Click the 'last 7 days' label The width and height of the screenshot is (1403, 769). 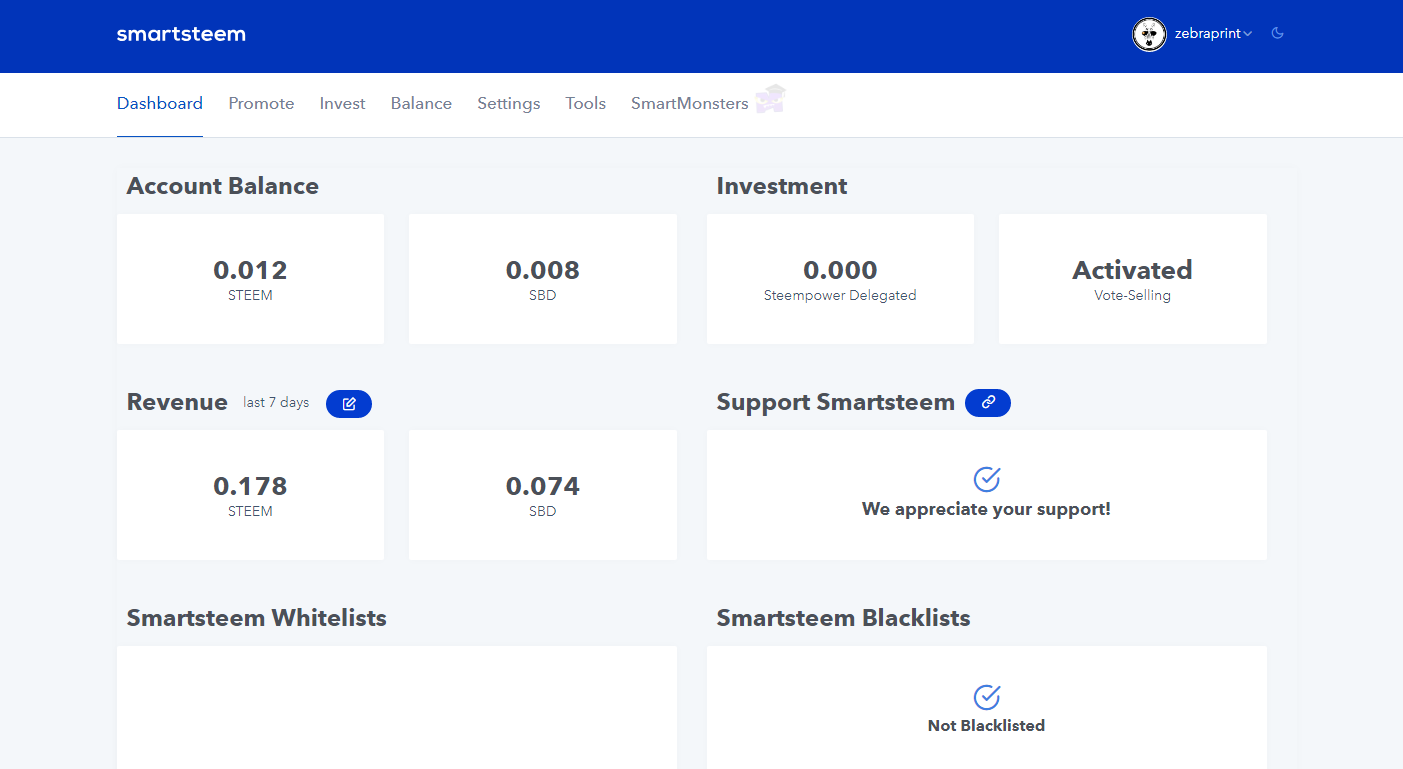tap(276, 402)
